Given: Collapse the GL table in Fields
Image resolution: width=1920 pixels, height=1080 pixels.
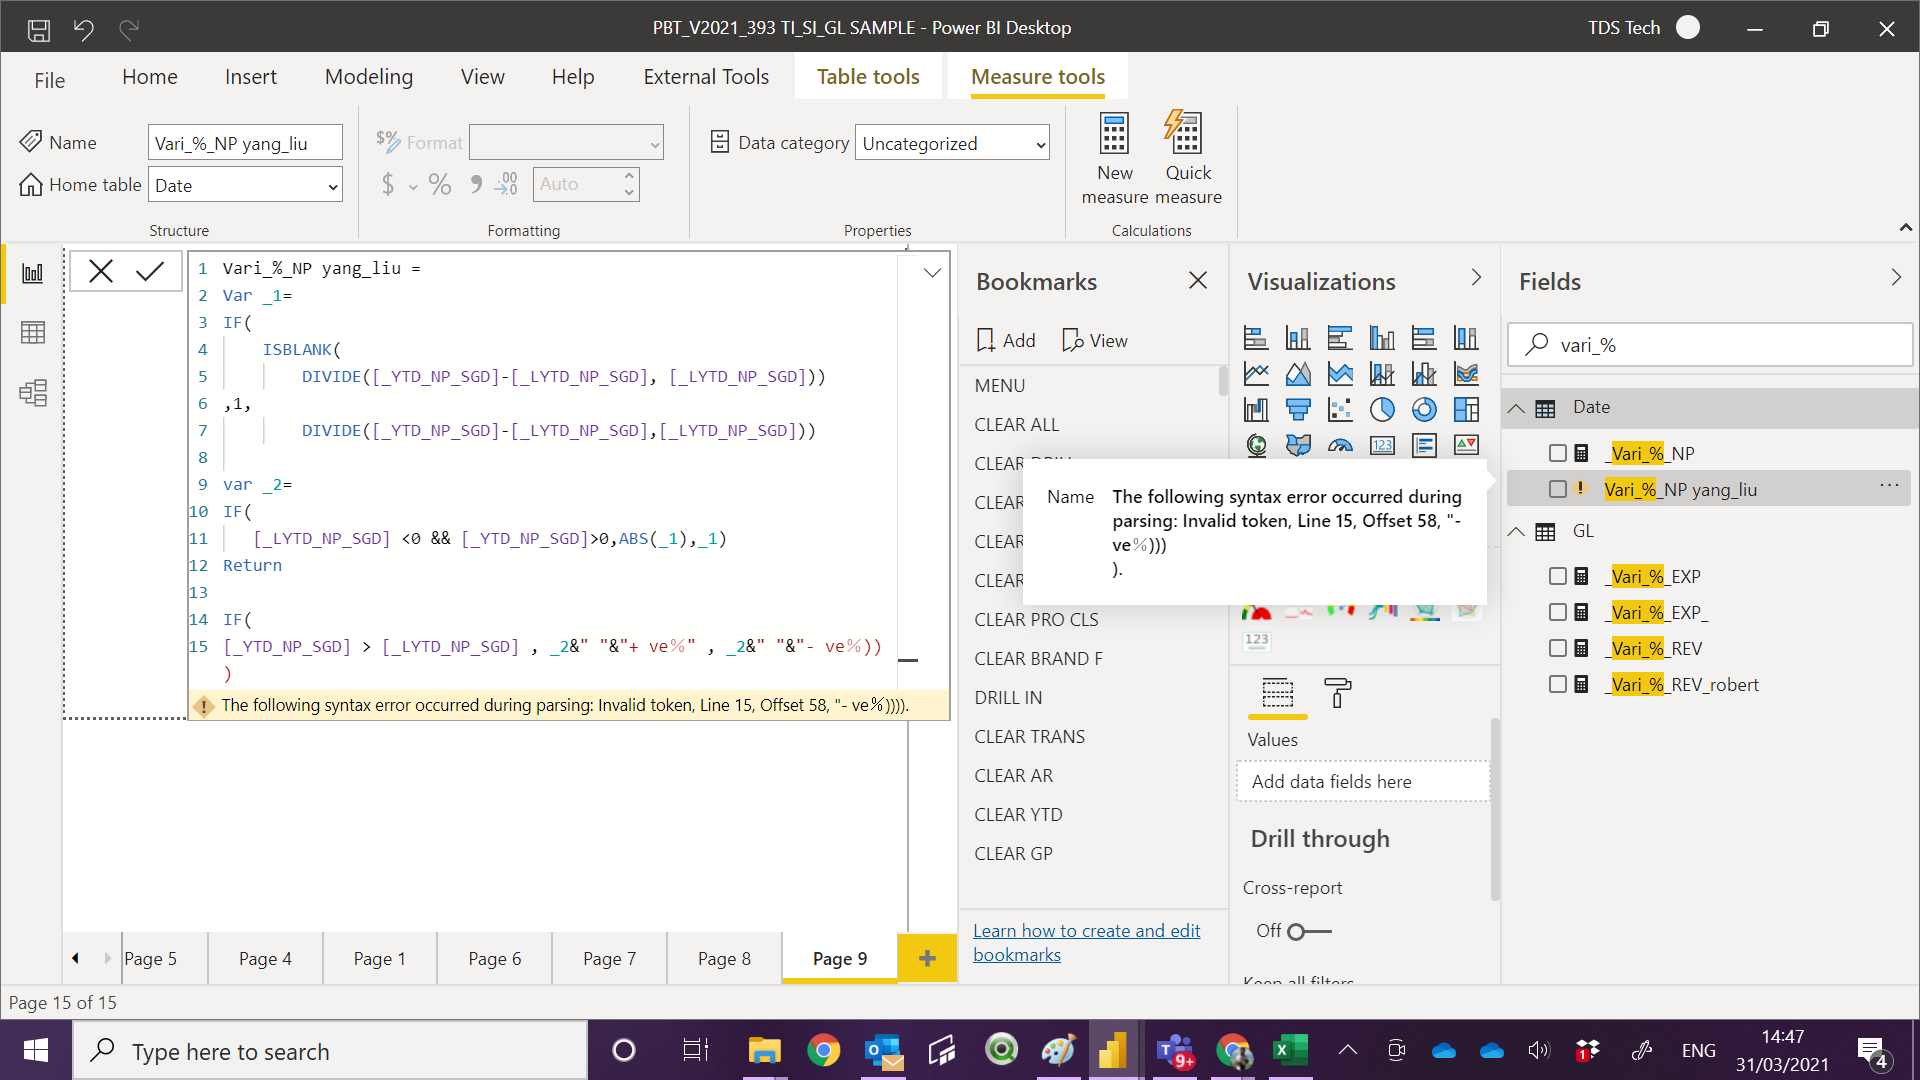Looking at the screenshot, I should coord(1516,531).
